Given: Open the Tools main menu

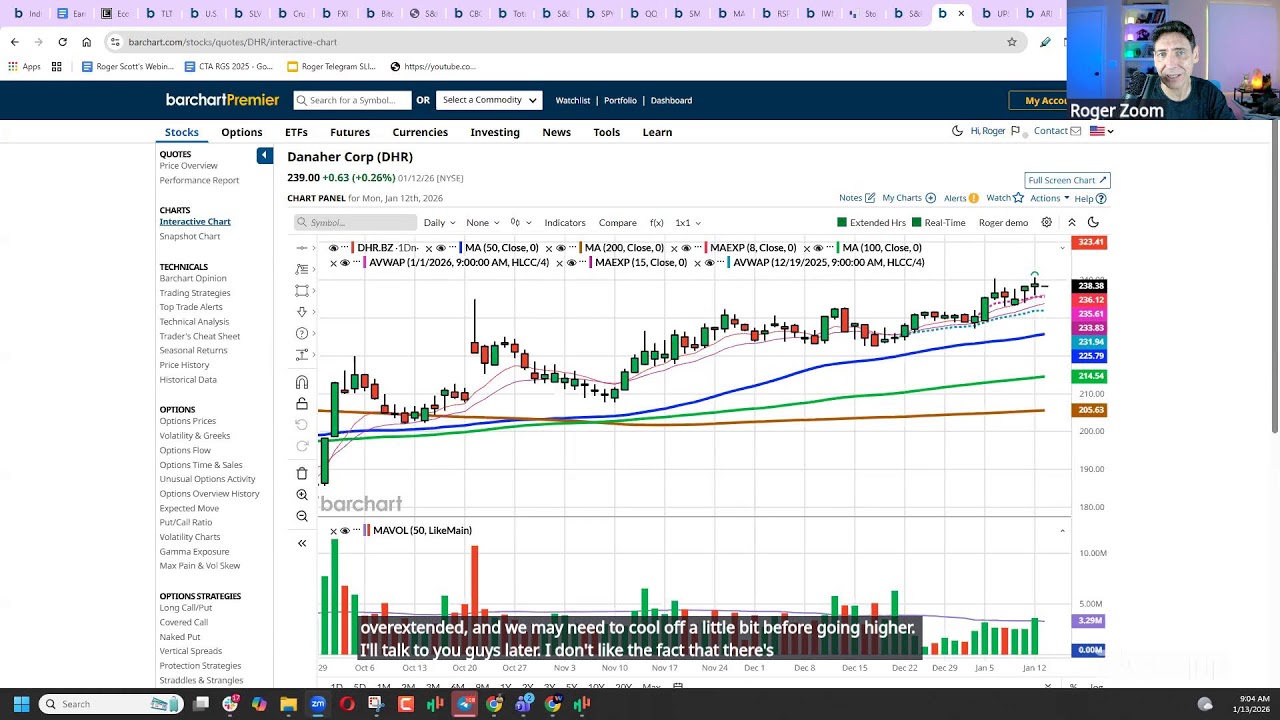Looking at the screenshot, I should click(606, 132).
